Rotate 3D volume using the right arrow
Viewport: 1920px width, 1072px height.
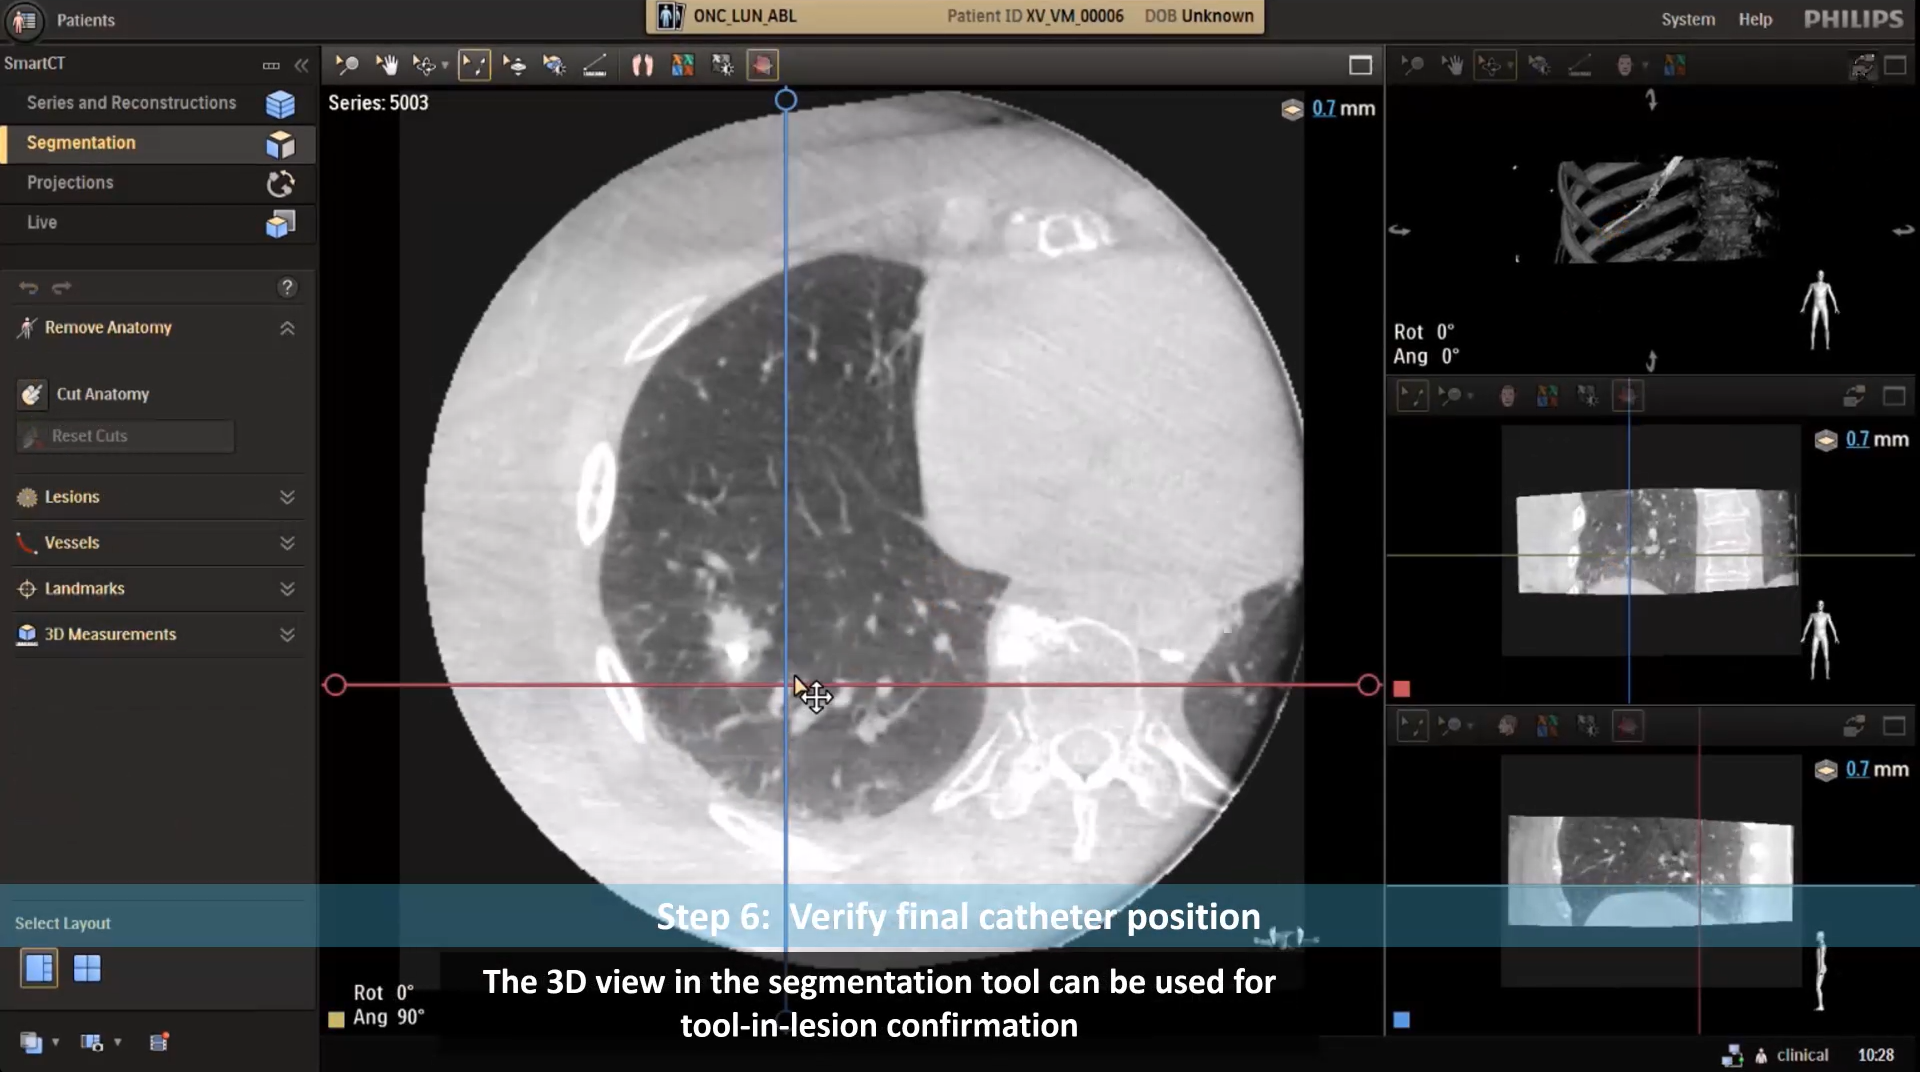[1904, 231]
